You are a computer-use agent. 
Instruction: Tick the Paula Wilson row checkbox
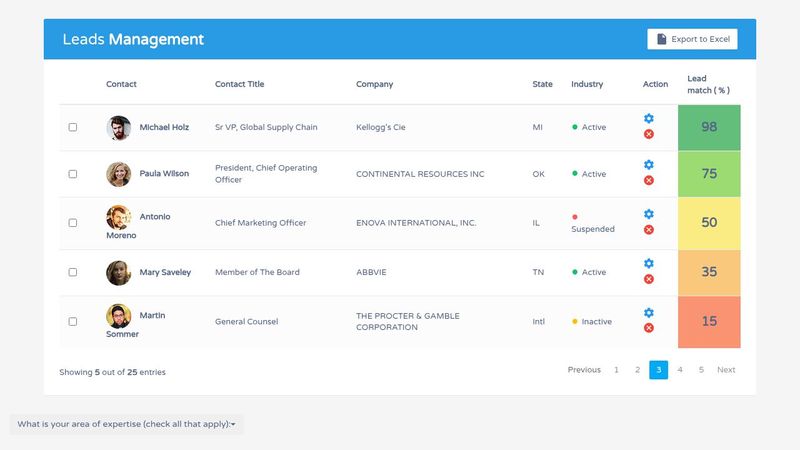pos(73,174)
